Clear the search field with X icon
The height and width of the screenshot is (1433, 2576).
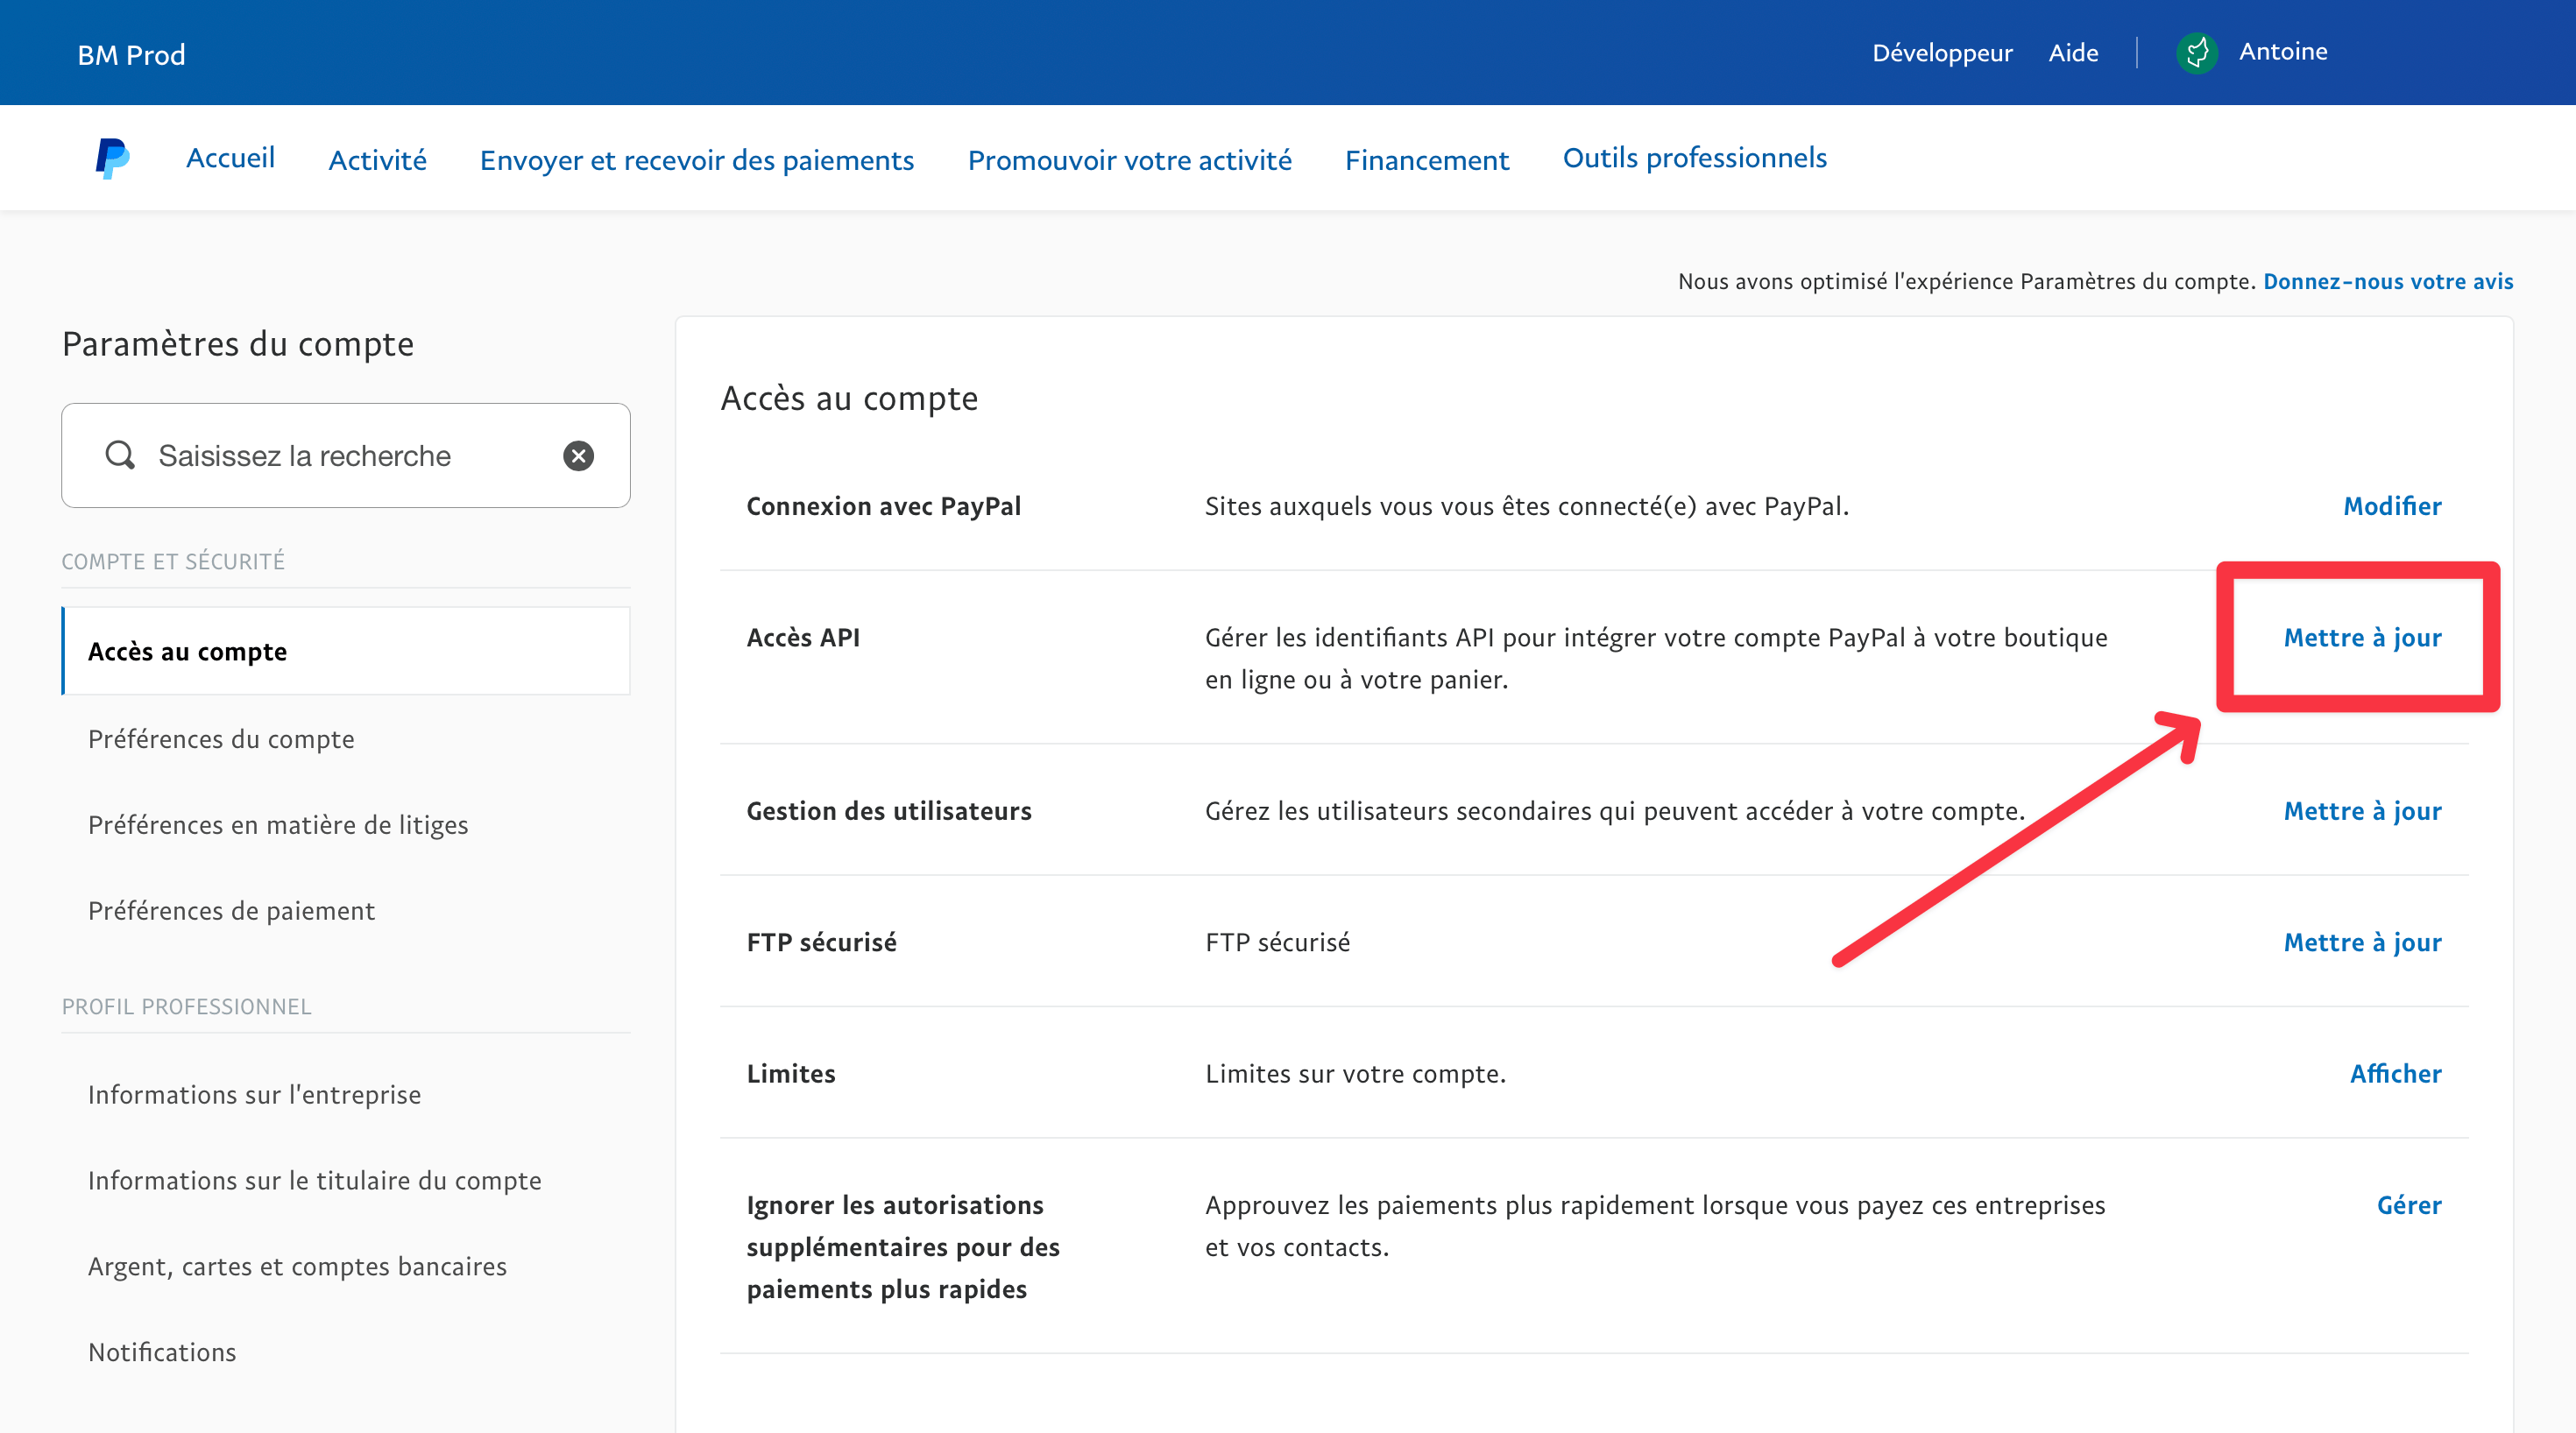(578, 456)
